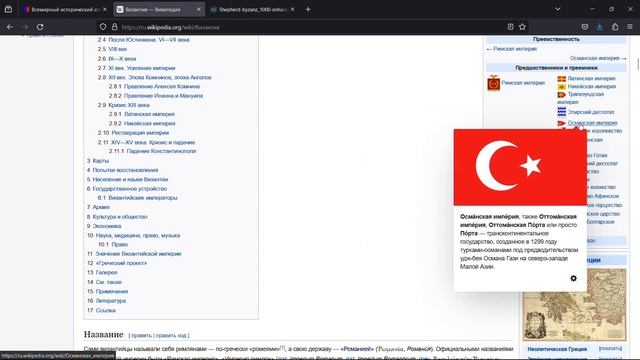
Task: Jump to "2.9 Кризис XIII века"
Action: 124,105
